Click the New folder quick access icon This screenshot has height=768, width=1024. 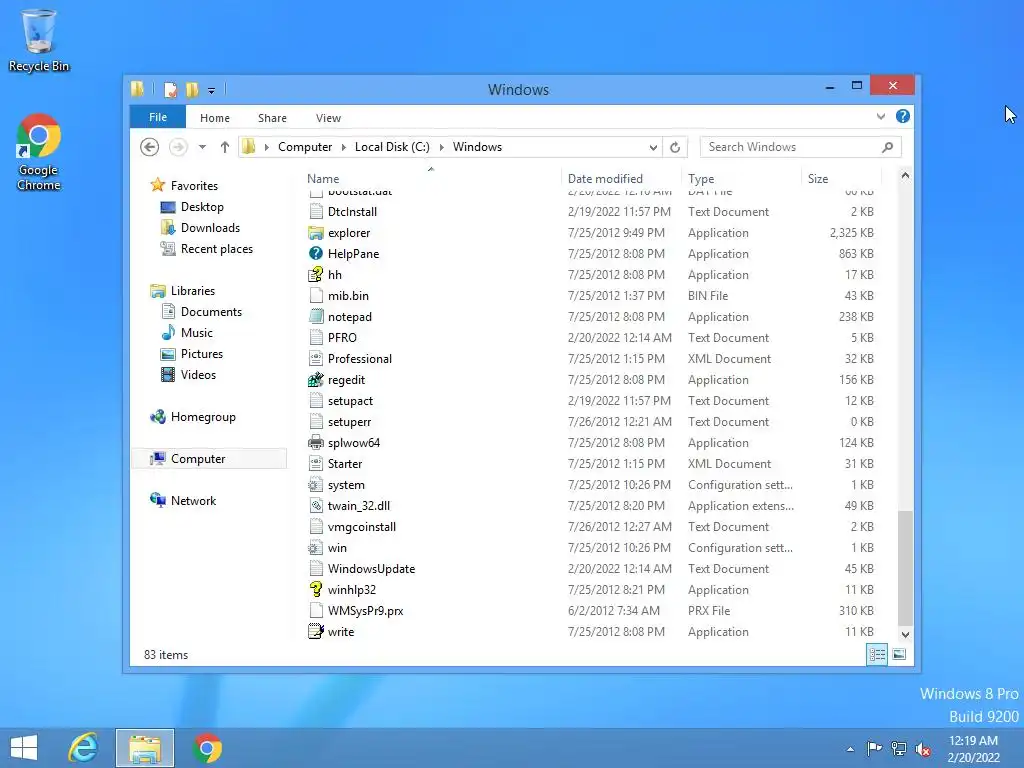click(191, 89)
